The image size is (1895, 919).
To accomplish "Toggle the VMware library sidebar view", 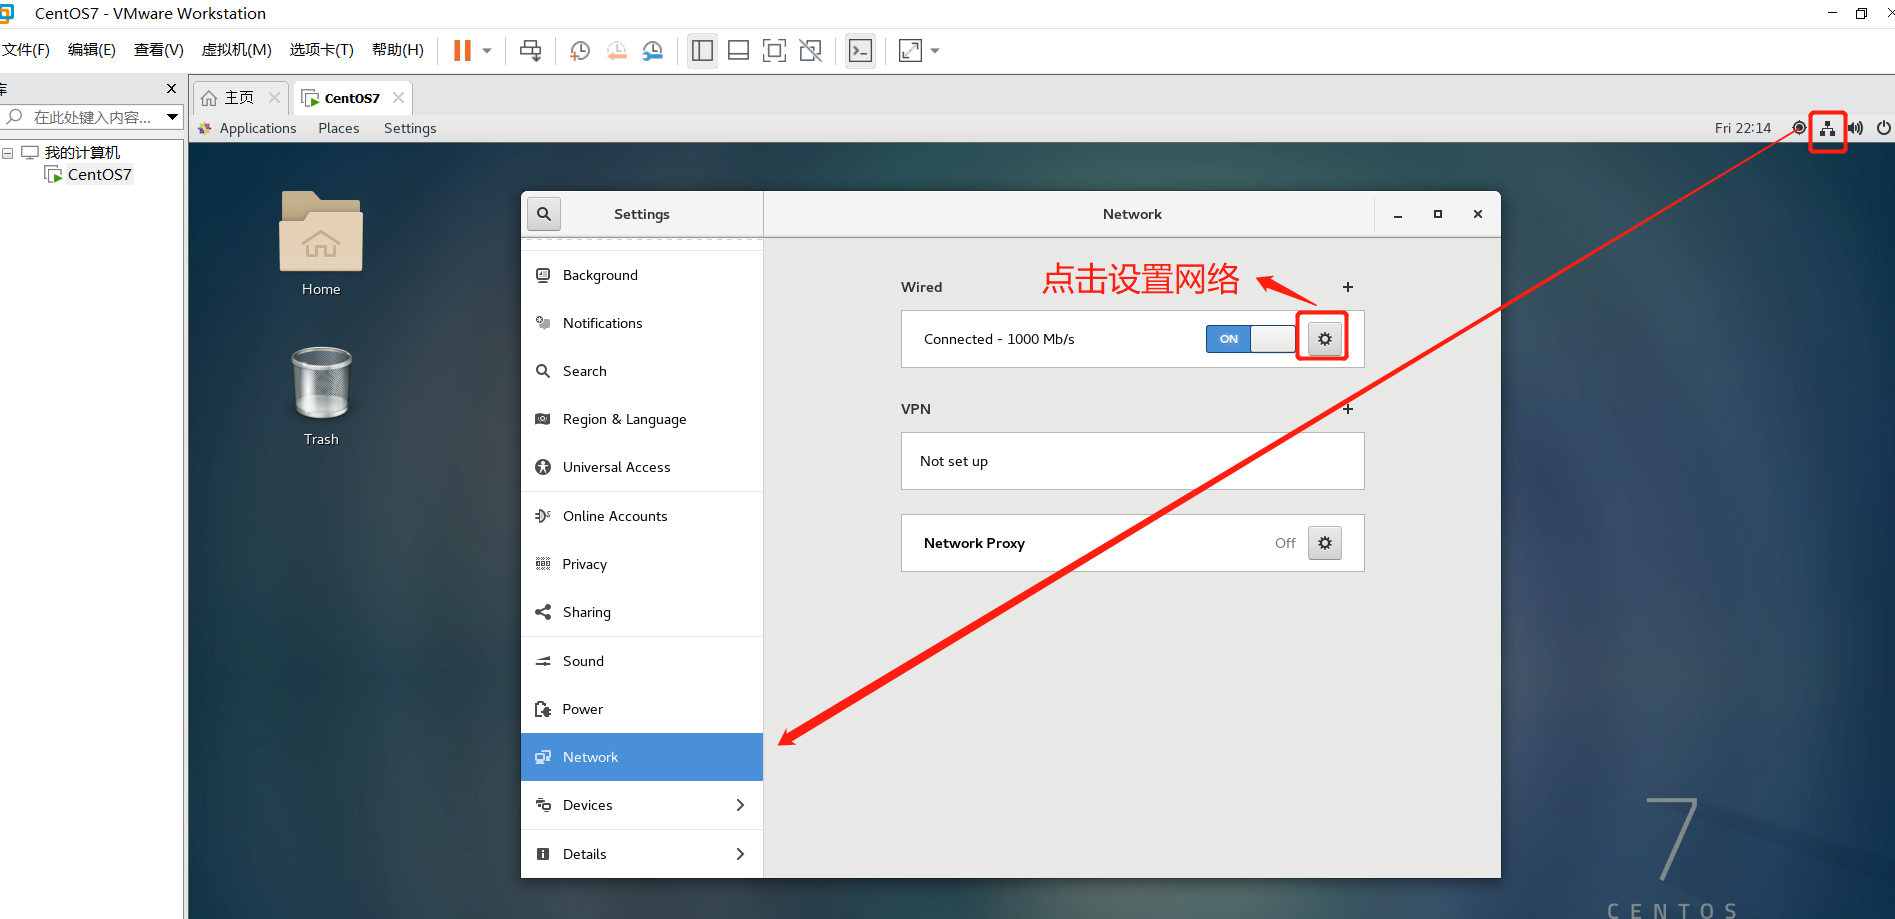I will 703,50.
